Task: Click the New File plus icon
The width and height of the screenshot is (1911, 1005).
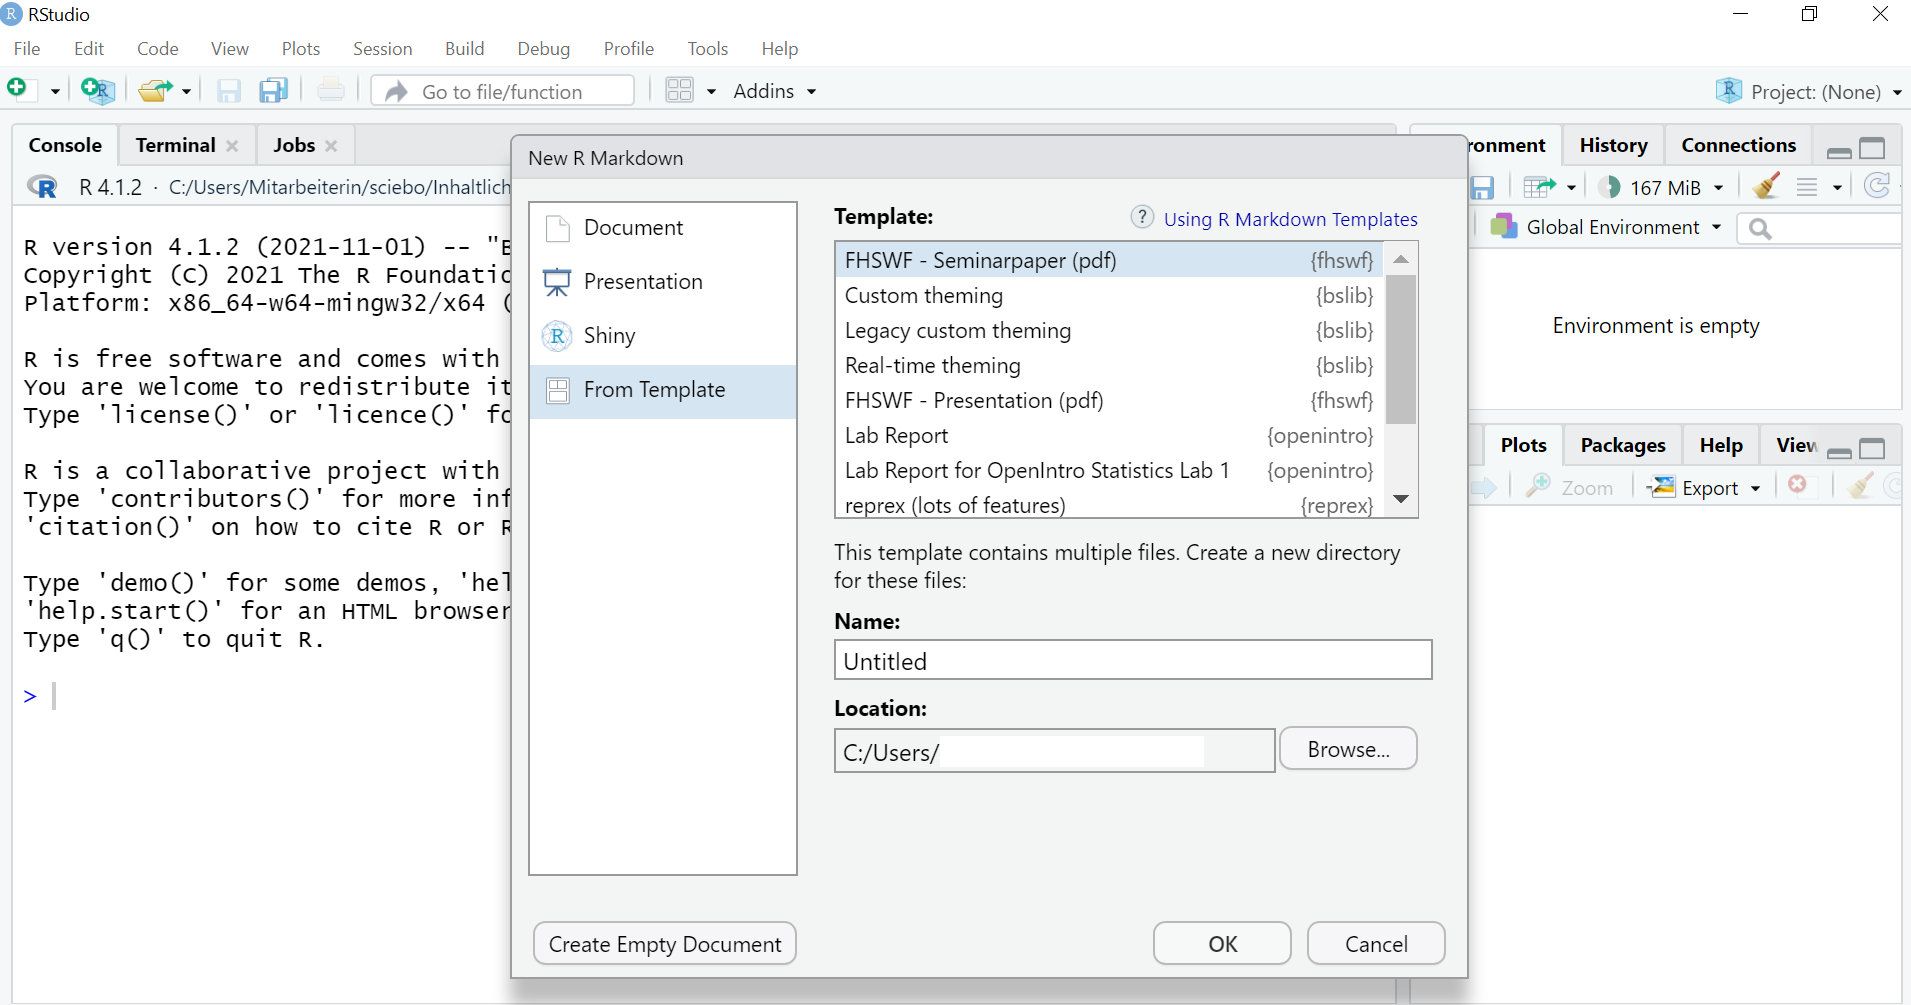Action: pyautogui.click(x=19, y=90)
